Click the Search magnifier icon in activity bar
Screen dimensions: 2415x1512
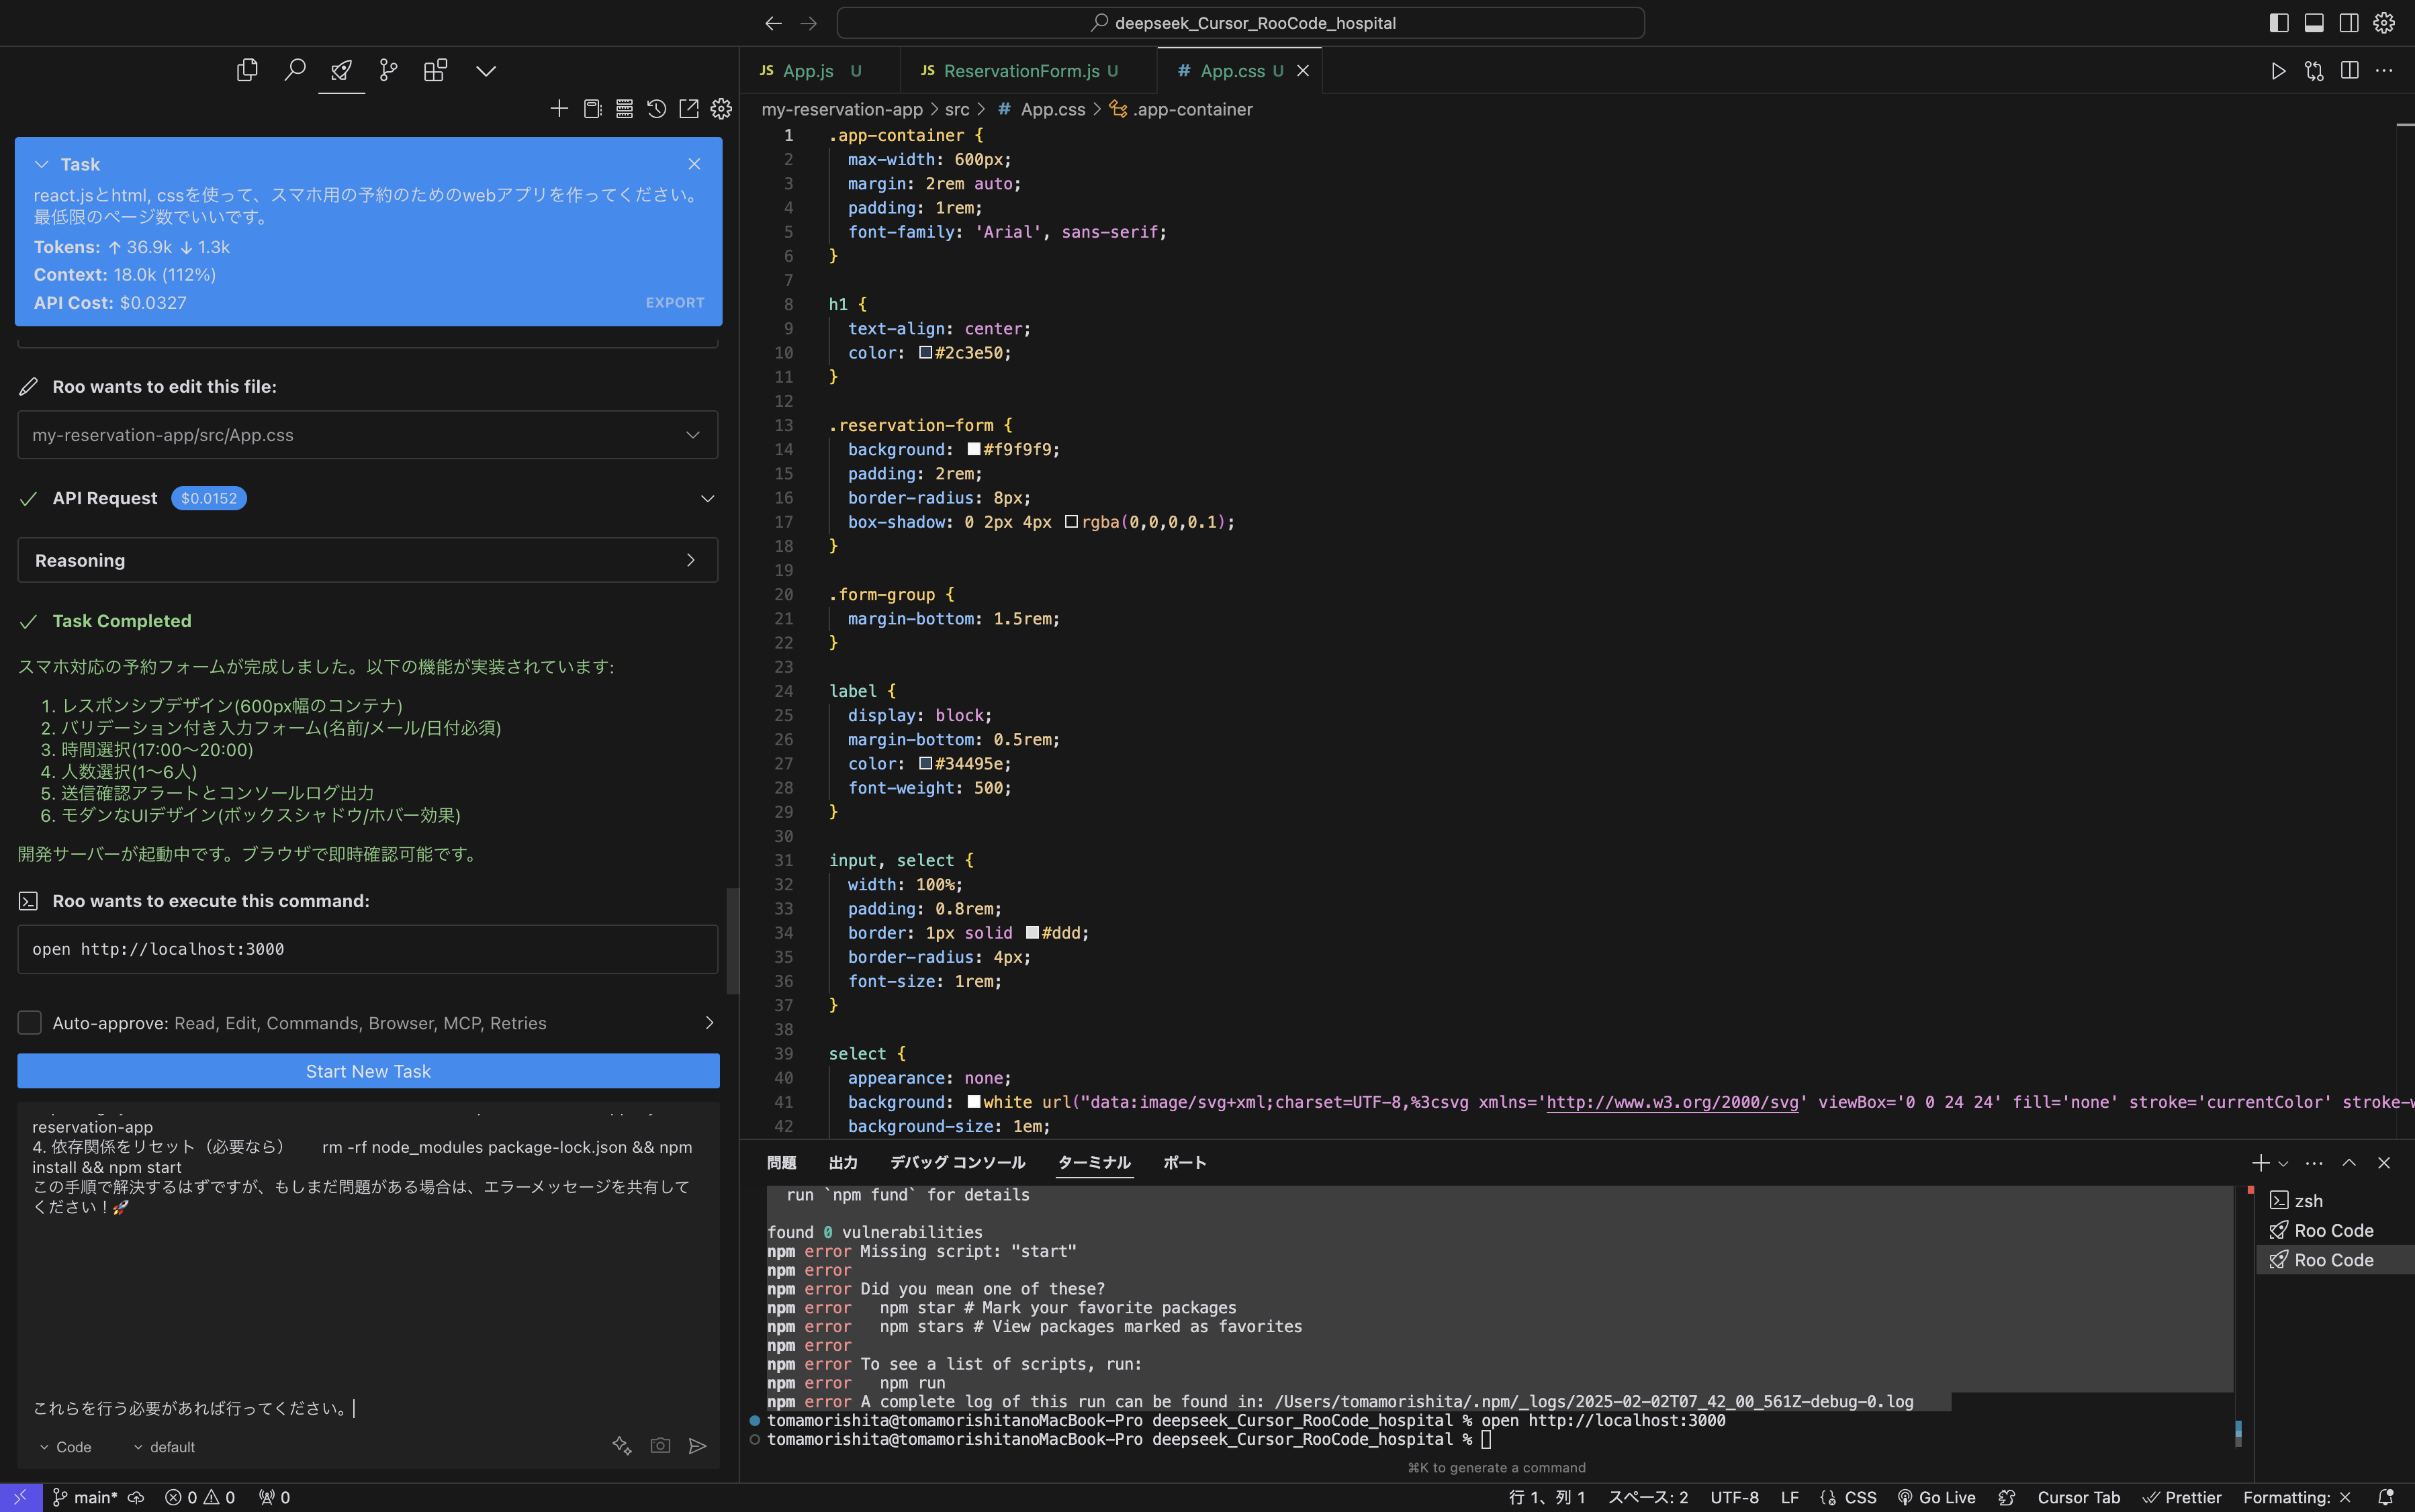294,70
